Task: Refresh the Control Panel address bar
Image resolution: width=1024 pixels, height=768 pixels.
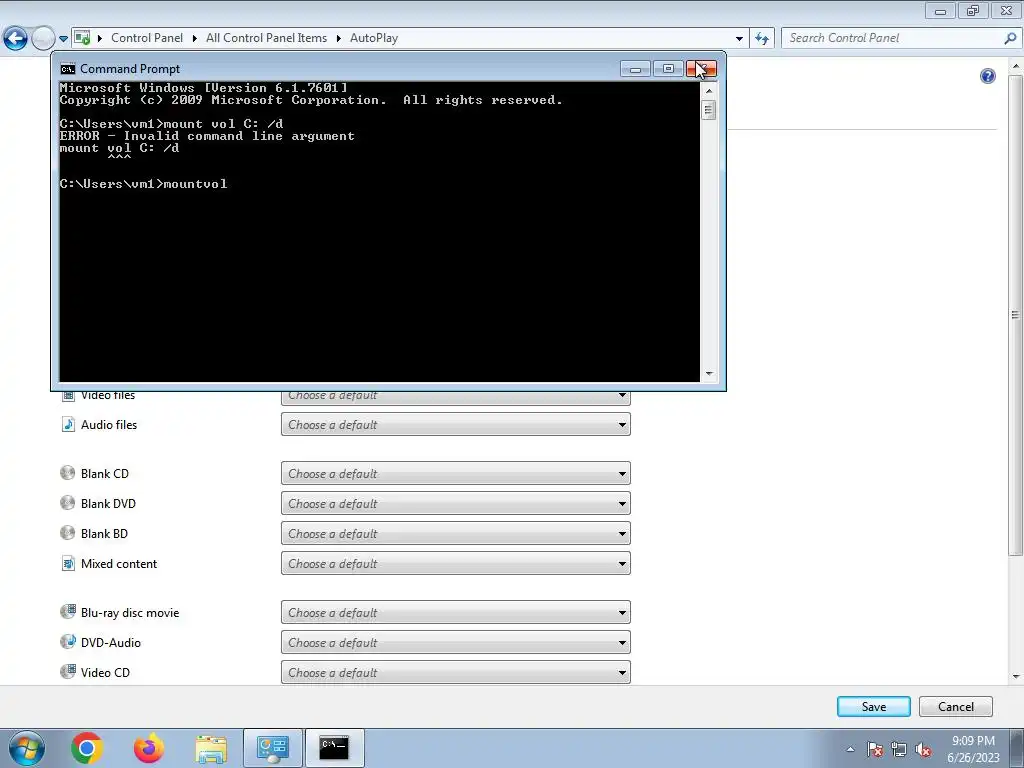Action: pos(762,39)
